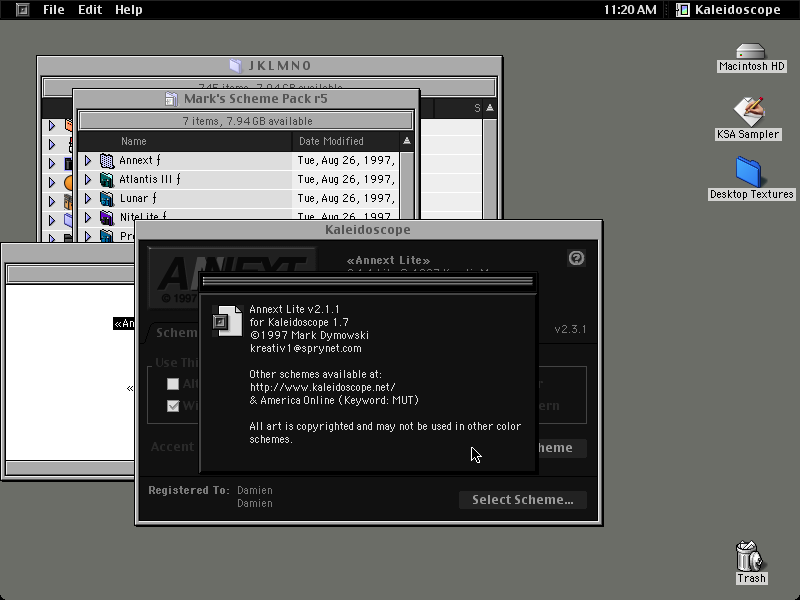The height and width of the screenshot is (600, 800).
Task: Click the JKLMNO window vertical scrollbar
Action: [x=490, y=169]
